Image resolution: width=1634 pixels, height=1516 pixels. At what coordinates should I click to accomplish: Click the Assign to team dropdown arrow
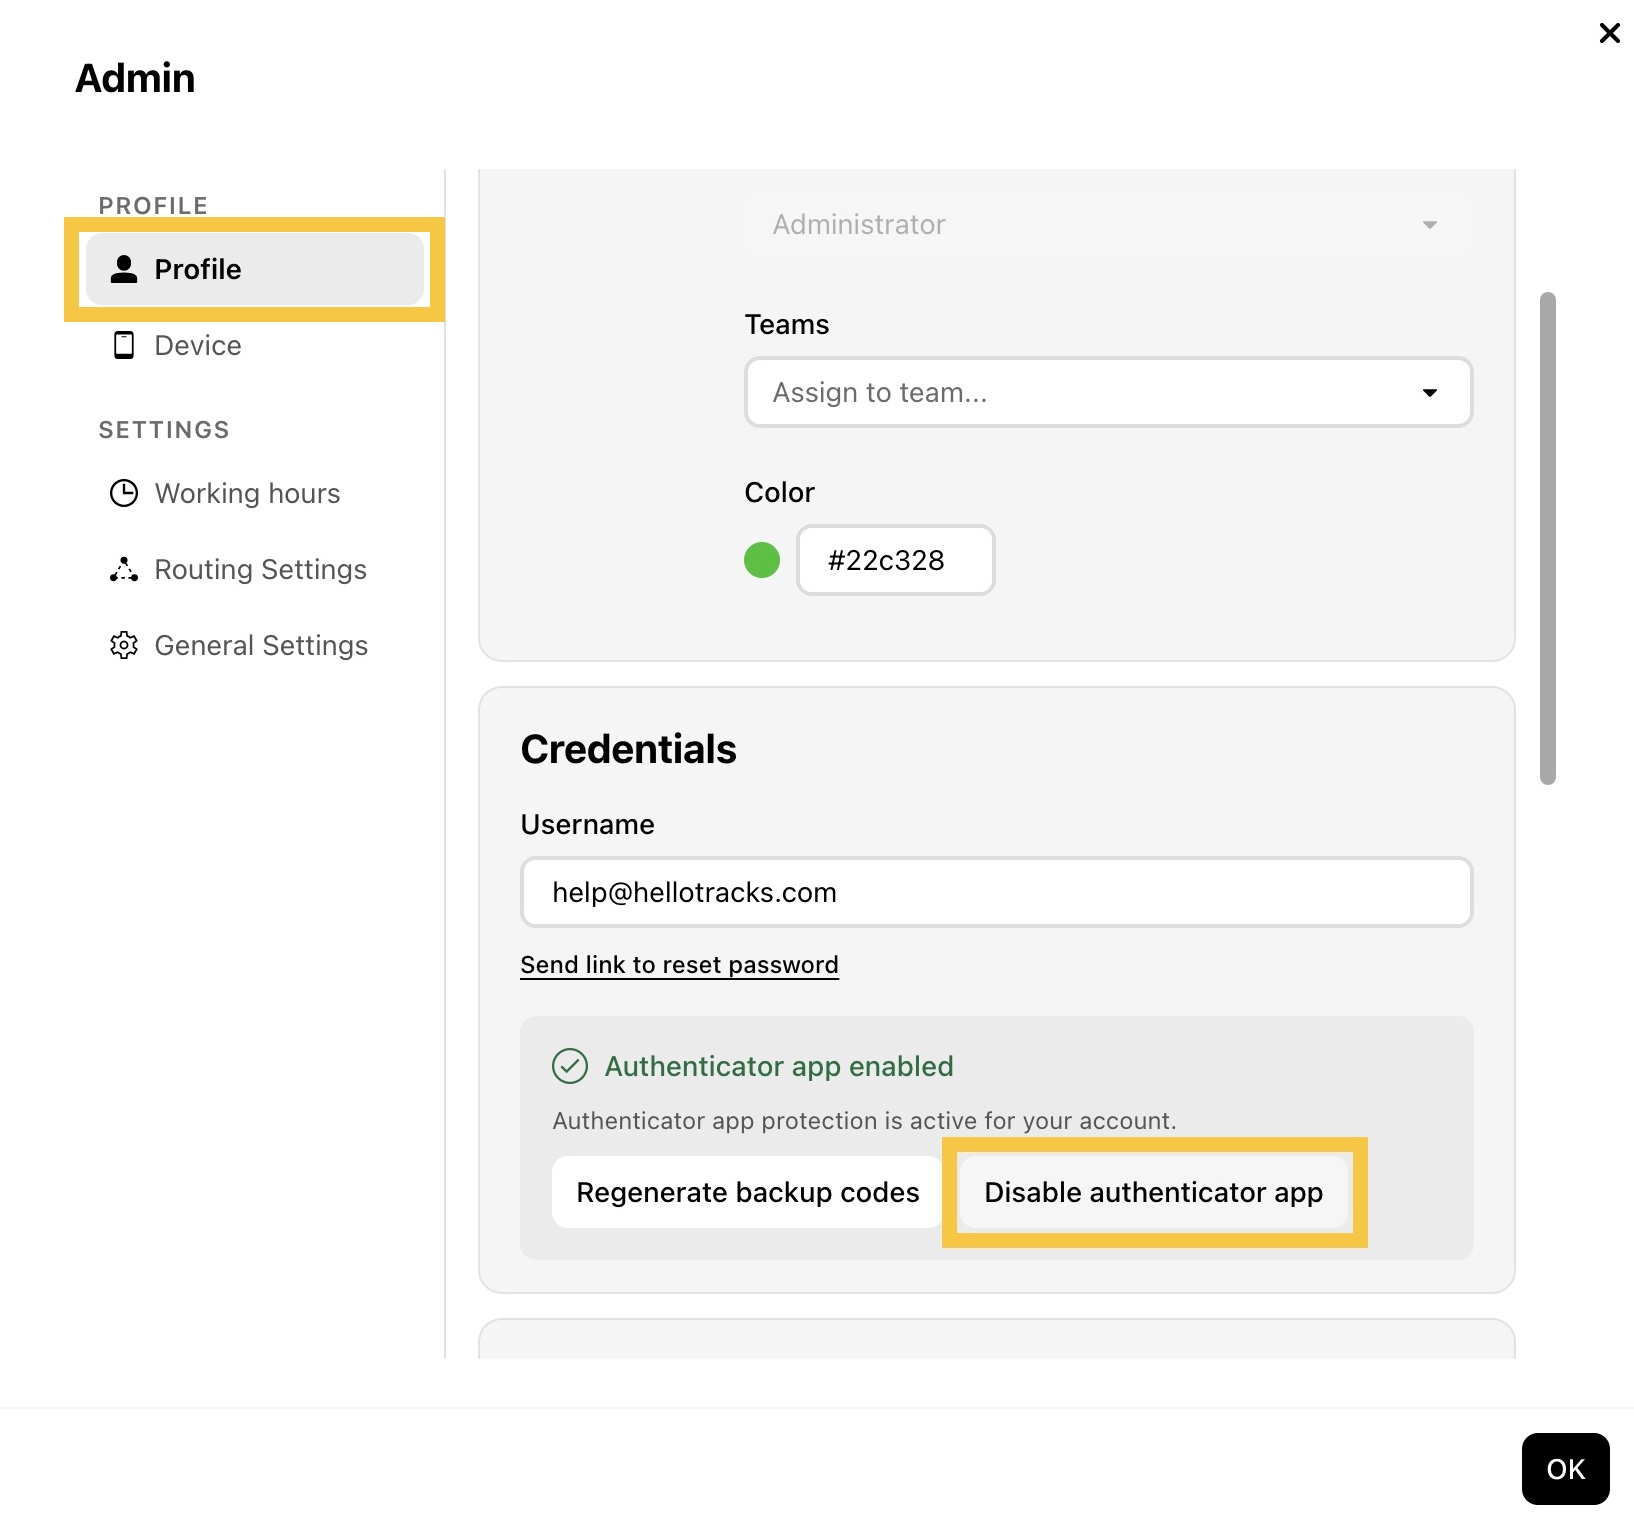click(1430, 393)
